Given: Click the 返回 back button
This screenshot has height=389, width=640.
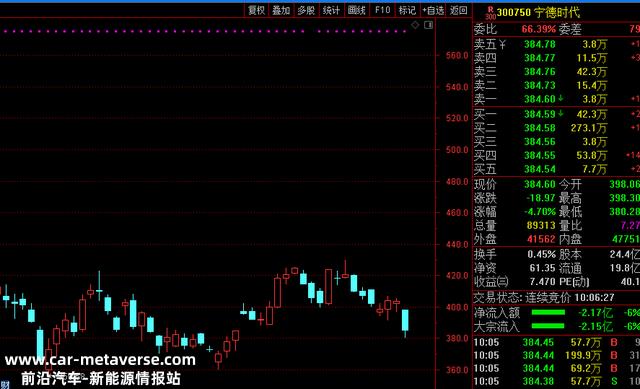Looking at the screenshot, I should [x=458, y=10].
